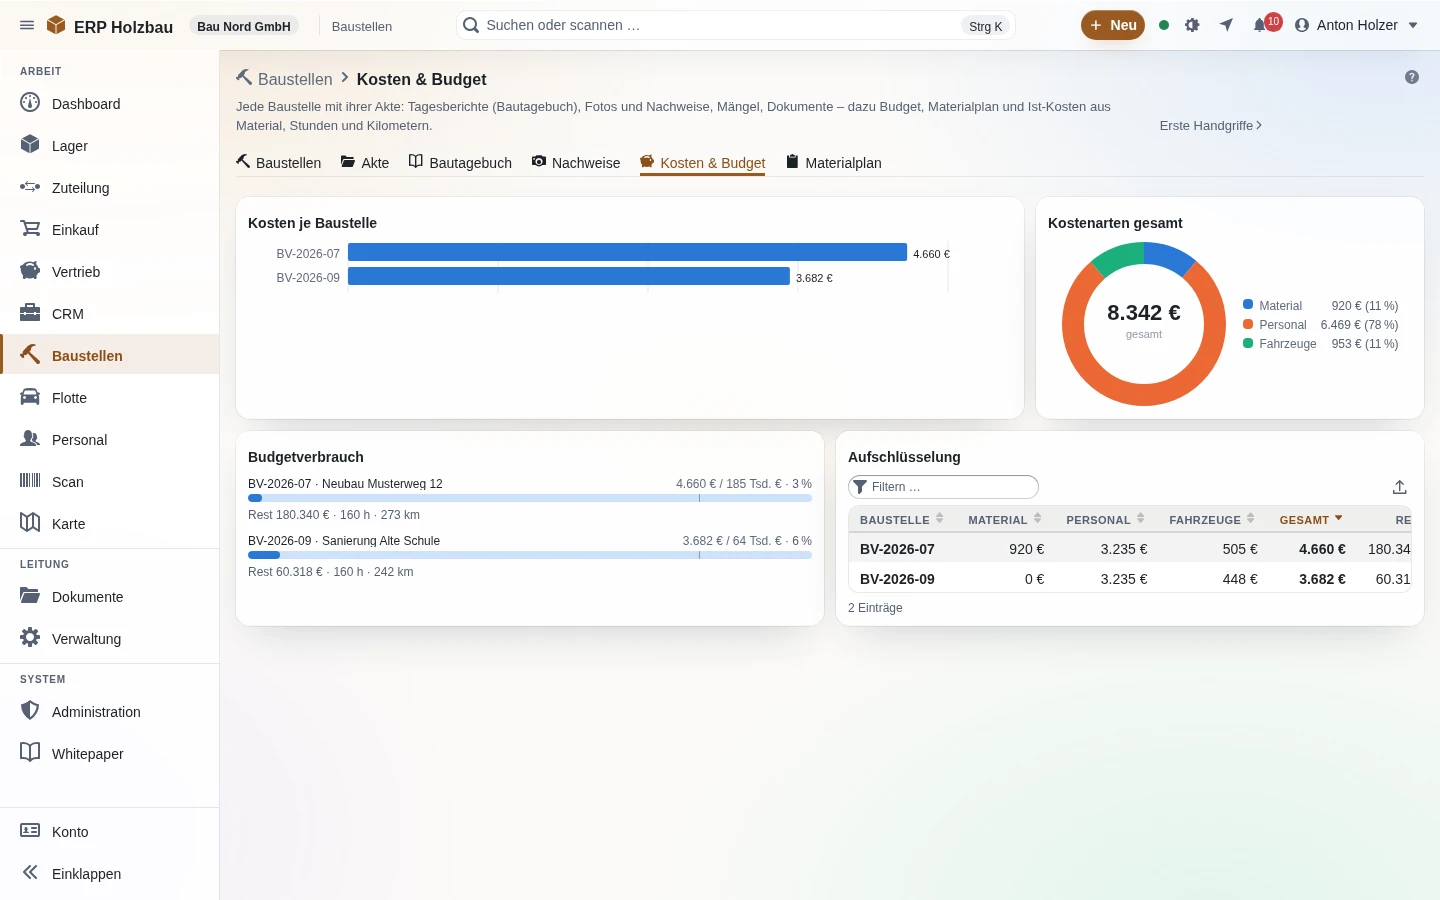Image resolution: width=1440 pixels, height=900 pixels.
Task: Select the Bau Nord GmbH company chip
Action: click(244, 26)
